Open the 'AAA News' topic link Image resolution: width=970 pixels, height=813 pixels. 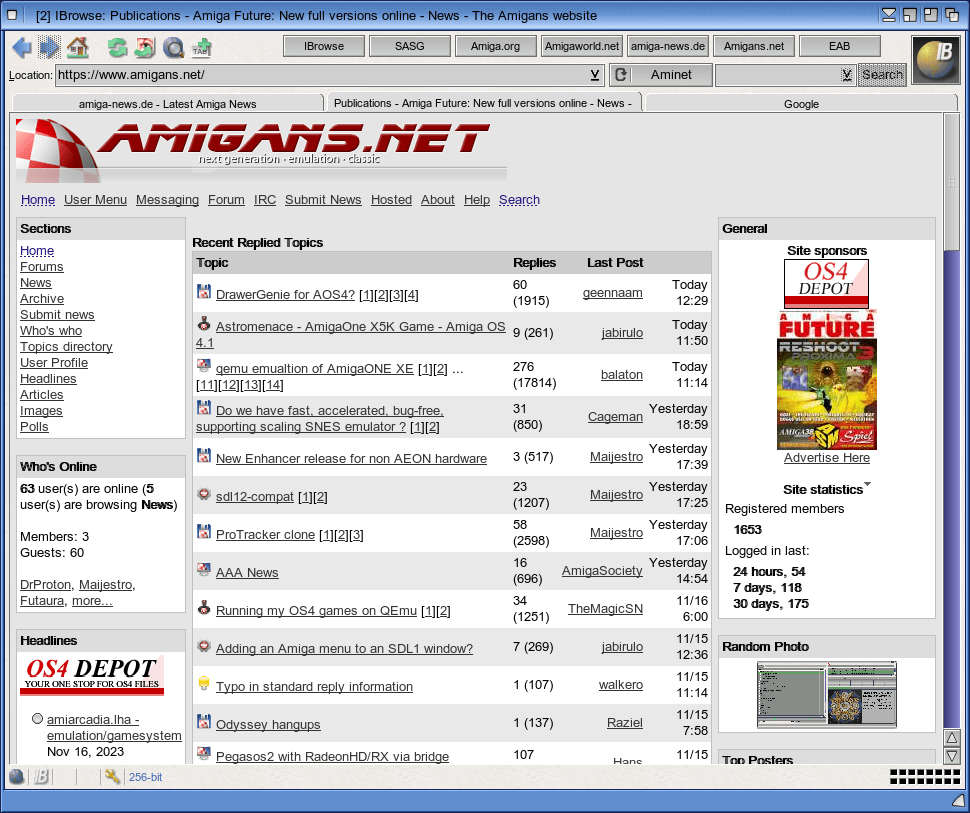pyautogui.click(x=247, y=573)
